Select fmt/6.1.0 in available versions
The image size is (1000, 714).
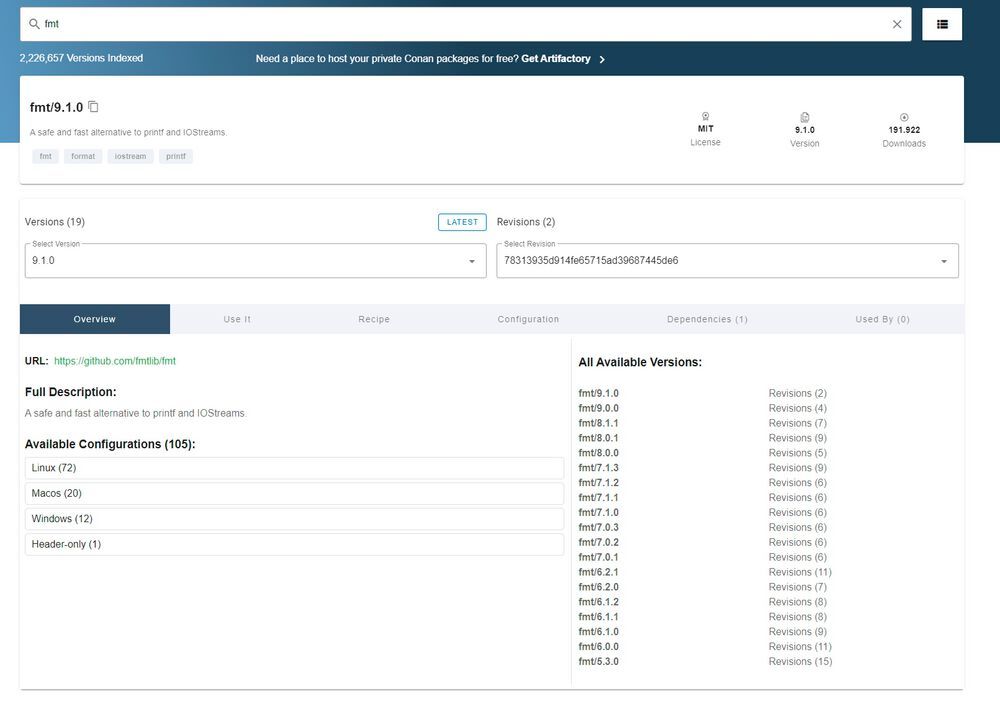coord(598,632)
